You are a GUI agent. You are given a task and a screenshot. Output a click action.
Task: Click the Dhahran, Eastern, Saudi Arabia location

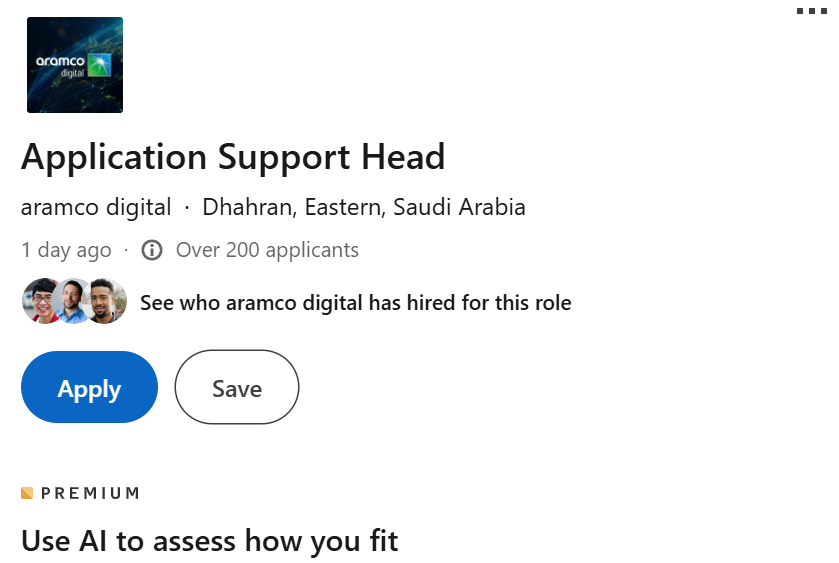pos(364,207)
